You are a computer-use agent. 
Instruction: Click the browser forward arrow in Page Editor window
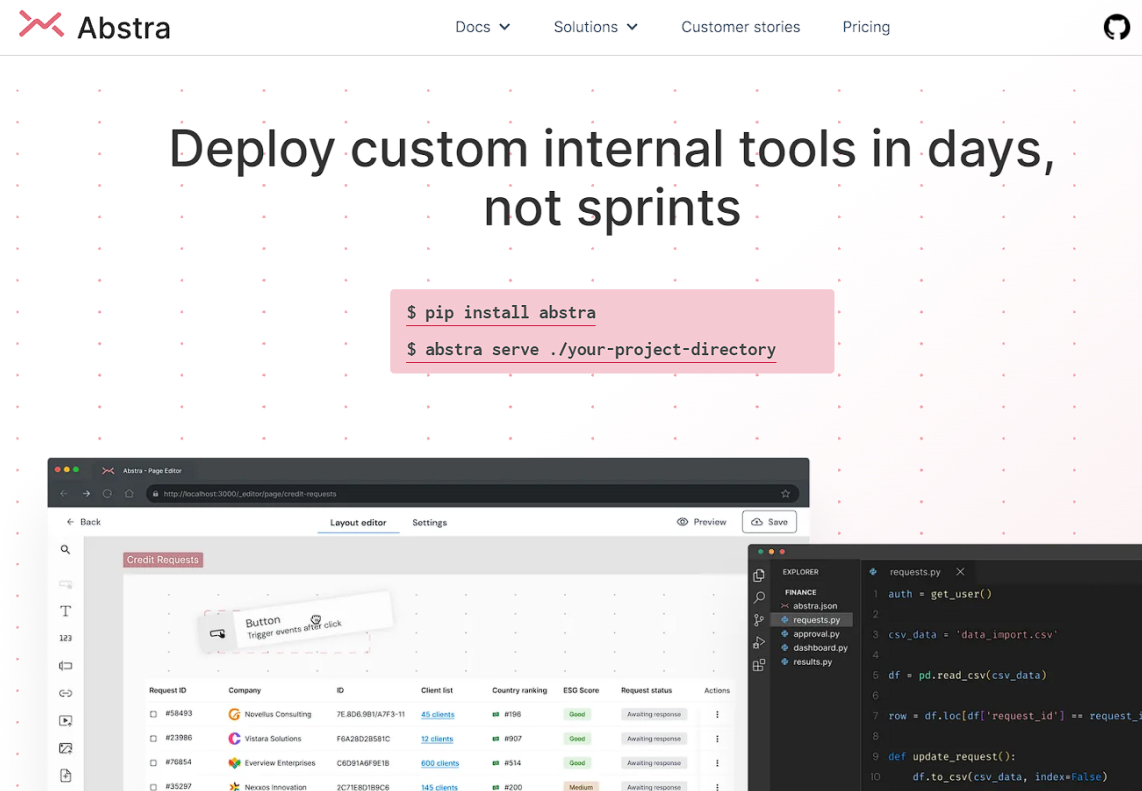[86, 493]
